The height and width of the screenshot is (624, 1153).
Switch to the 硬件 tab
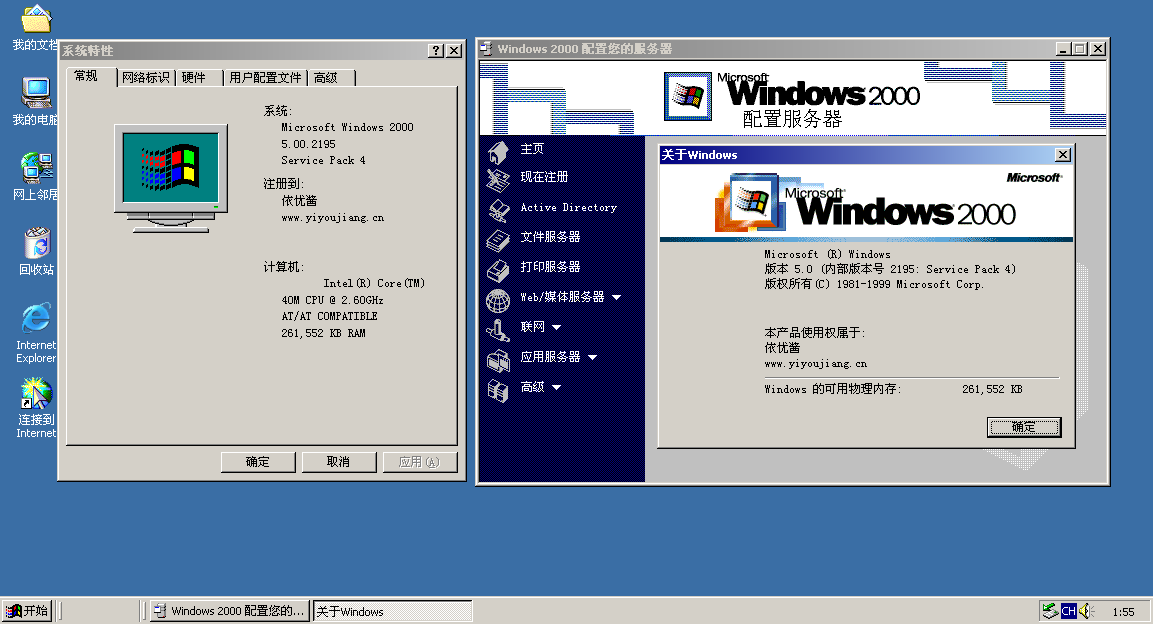[199, 78]
